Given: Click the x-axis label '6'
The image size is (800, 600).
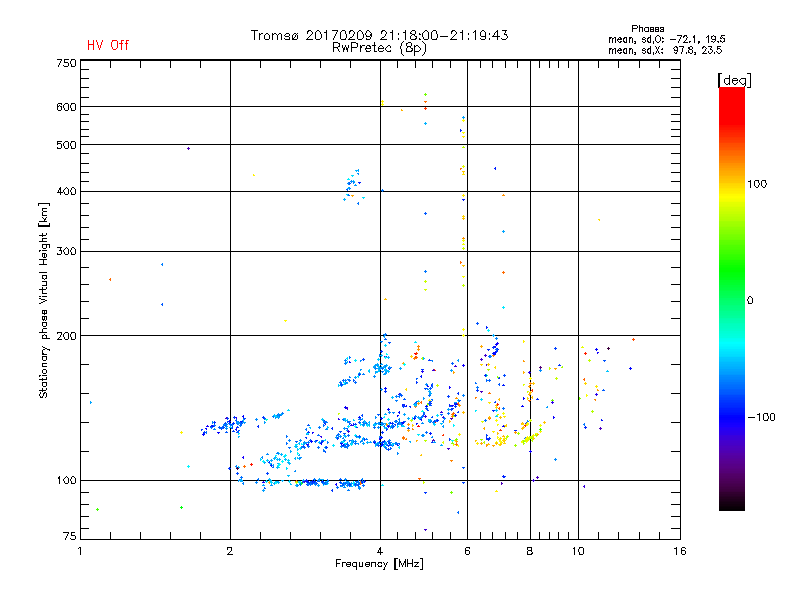Looking at the screenshot, I should pyautogui.click(x=467, y=551).
